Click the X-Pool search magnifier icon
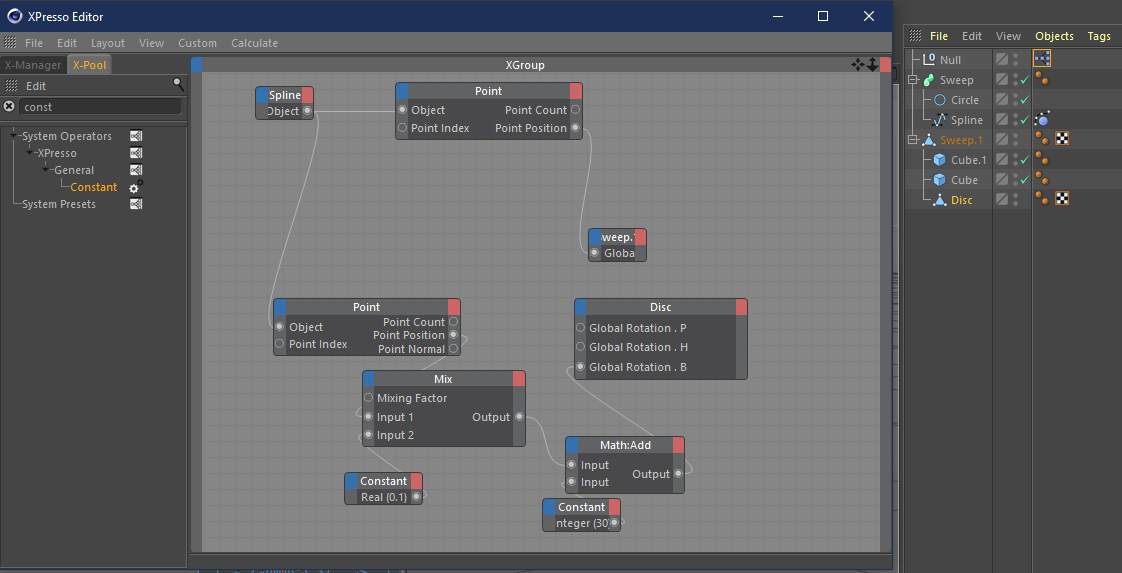Viewport: 1122px width, 573px height. click(178, 84)
